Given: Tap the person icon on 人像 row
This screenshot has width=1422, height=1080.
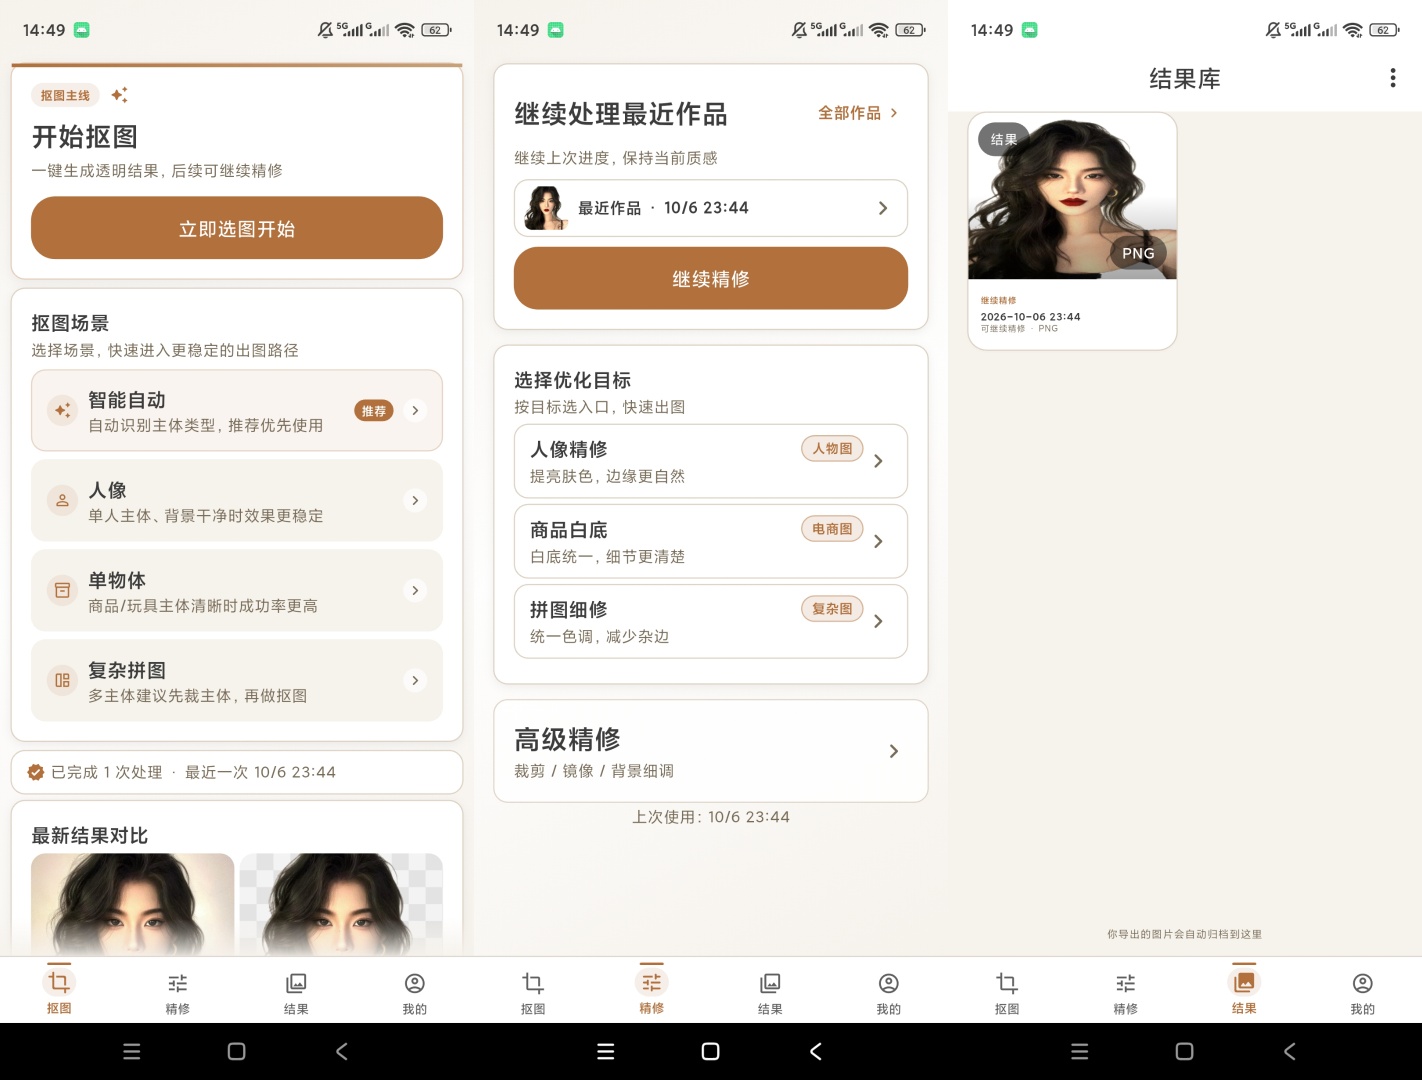Looking at the screenshot, I should [62, 500].
